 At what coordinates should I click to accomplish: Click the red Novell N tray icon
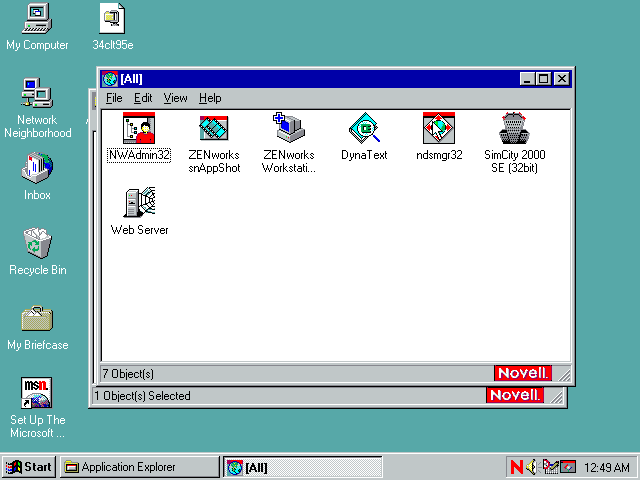(516, 467)
